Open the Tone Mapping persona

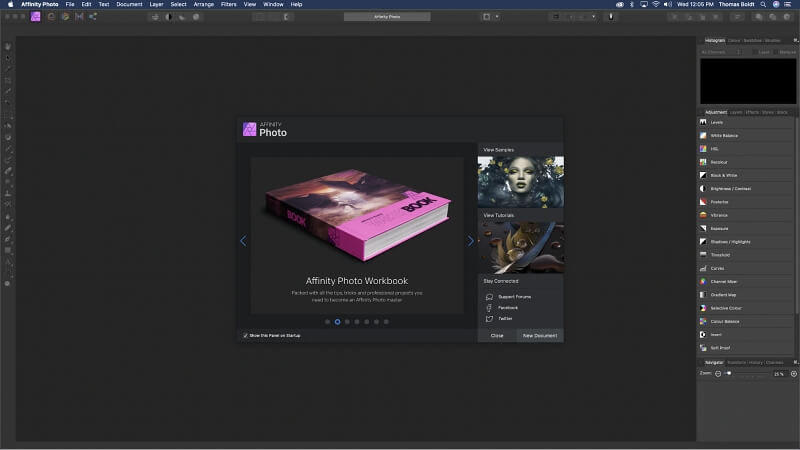(79, 16)
